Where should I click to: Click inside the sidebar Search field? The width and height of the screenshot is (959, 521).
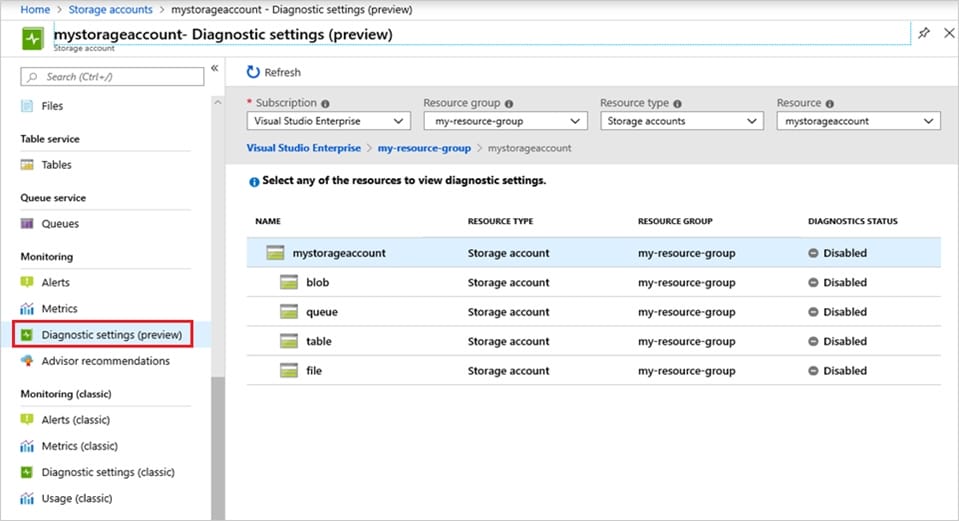[x=112, y=76]
